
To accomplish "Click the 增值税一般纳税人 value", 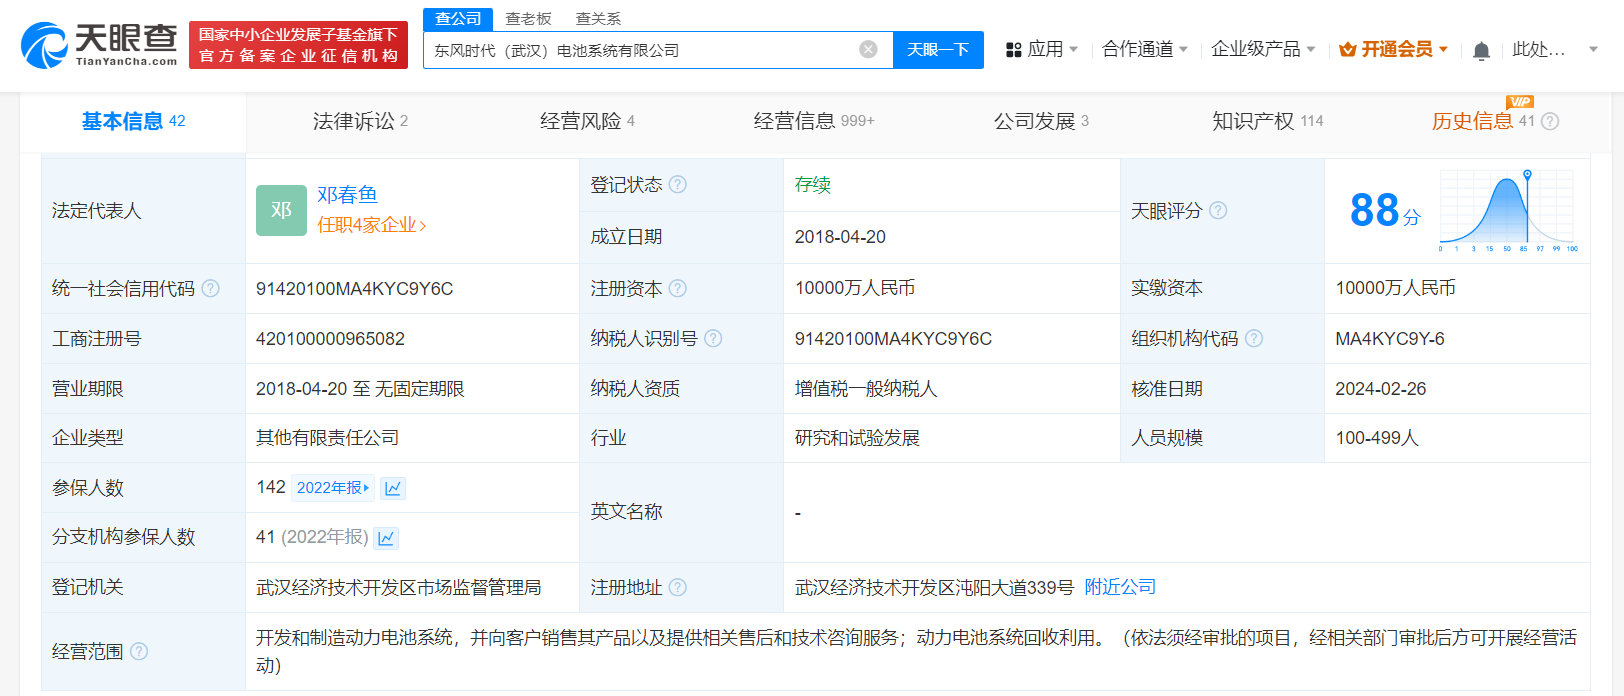I will [x=866, y=389].
